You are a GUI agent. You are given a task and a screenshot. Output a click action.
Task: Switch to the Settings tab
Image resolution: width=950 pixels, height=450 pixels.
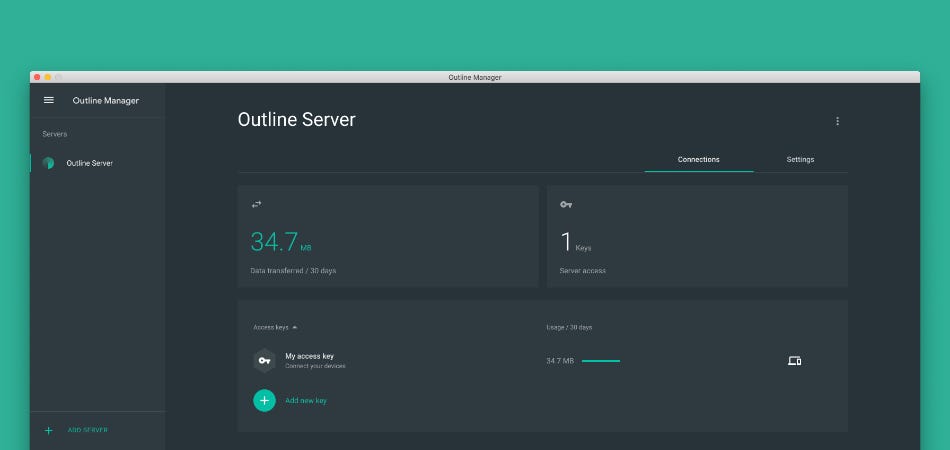pos(800,160)
